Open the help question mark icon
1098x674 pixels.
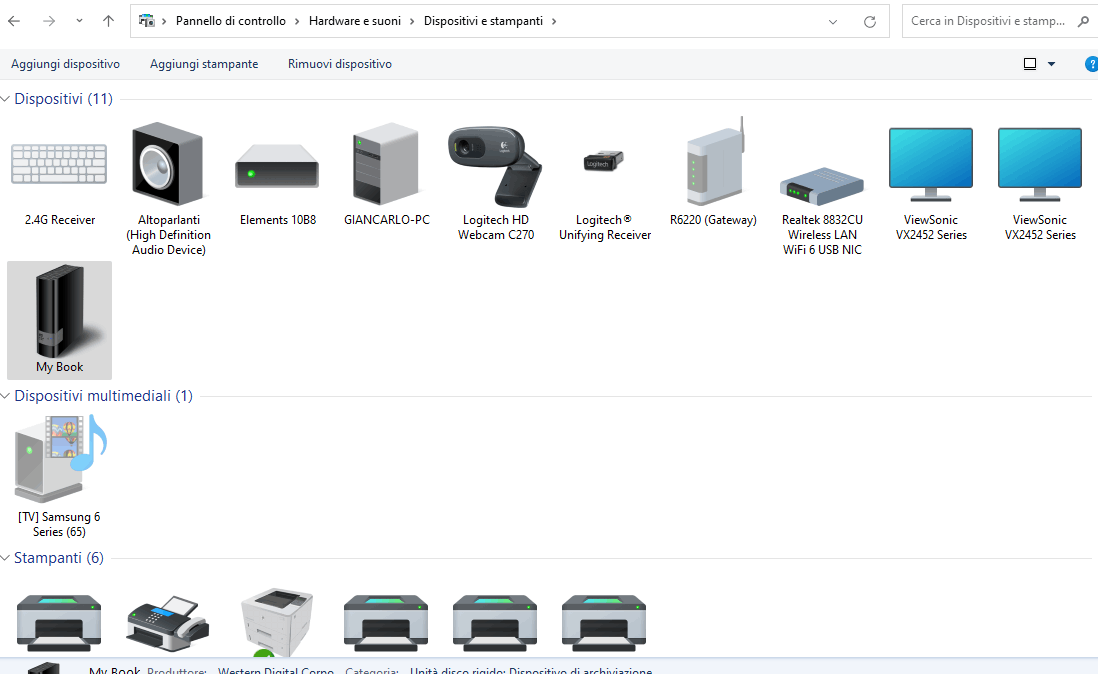pyautogui.click(x=1091, y=64)
